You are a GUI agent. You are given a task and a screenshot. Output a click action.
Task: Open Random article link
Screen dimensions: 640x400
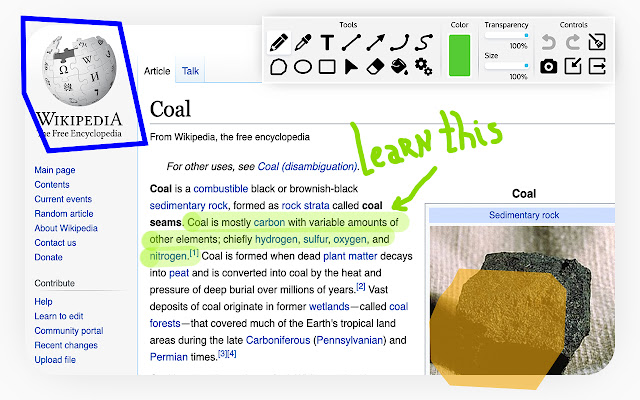[x=64, y=213]
